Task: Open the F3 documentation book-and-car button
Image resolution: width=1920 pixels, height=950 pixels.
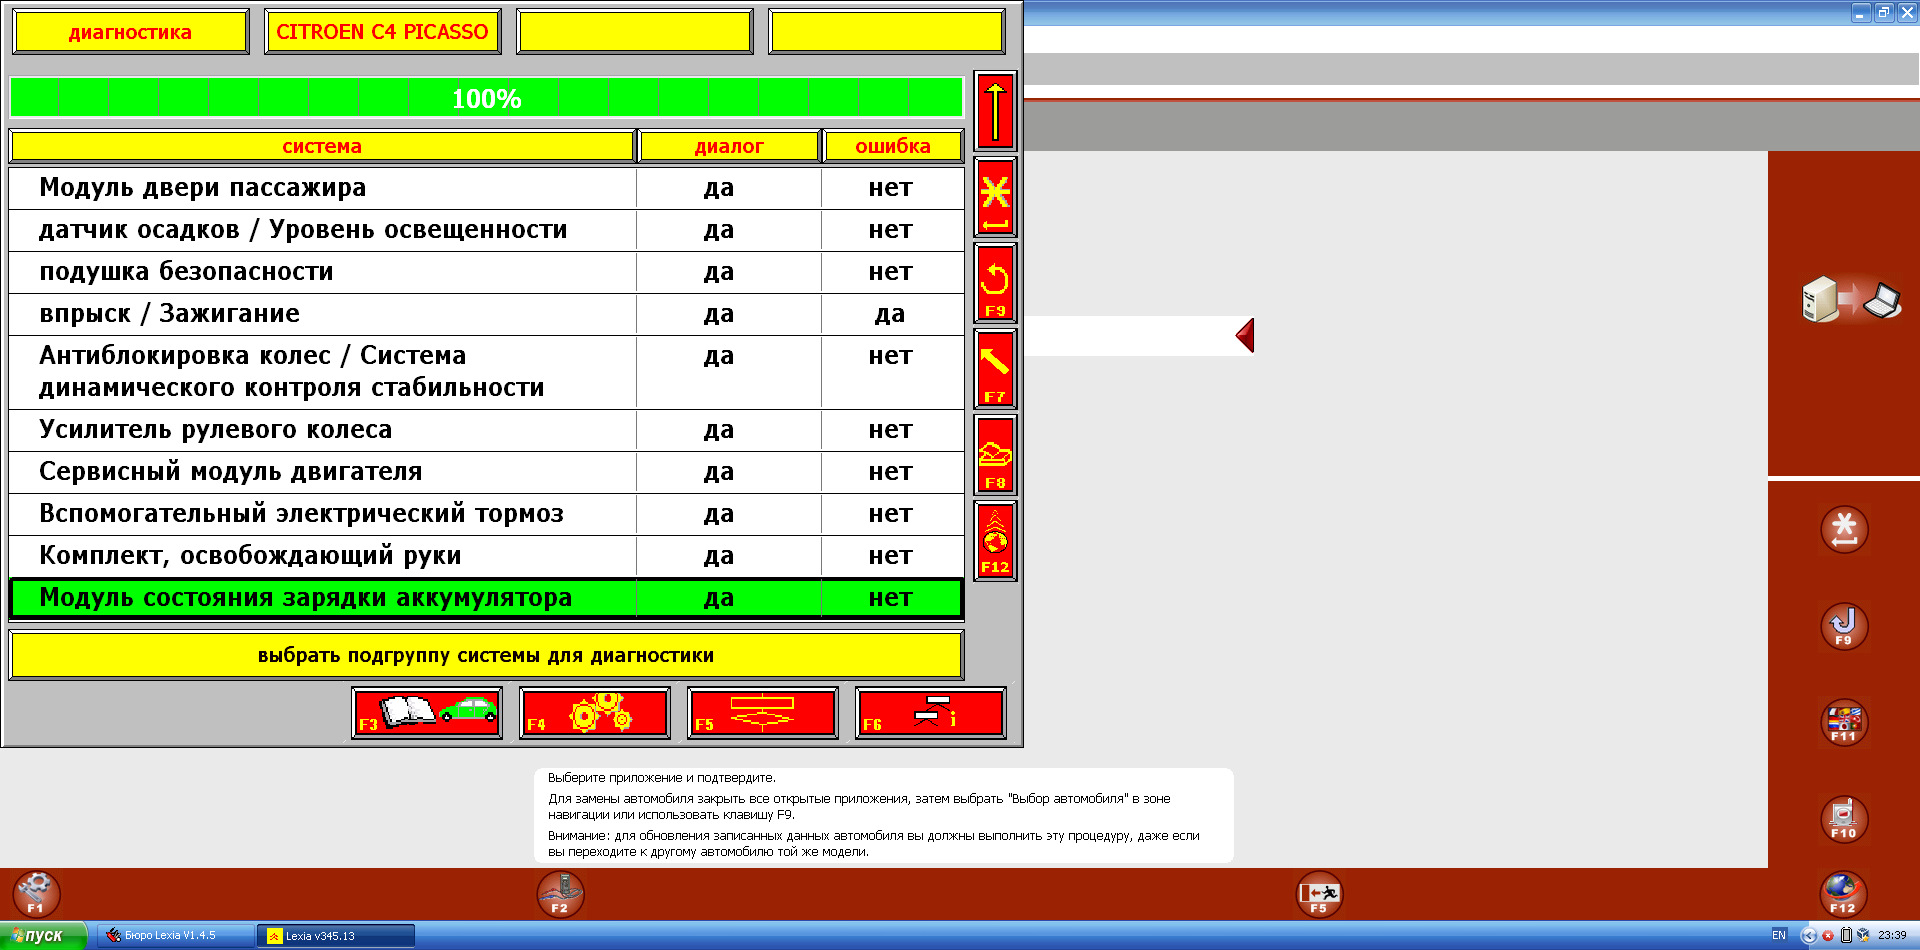Action: [x=427, y=713]
